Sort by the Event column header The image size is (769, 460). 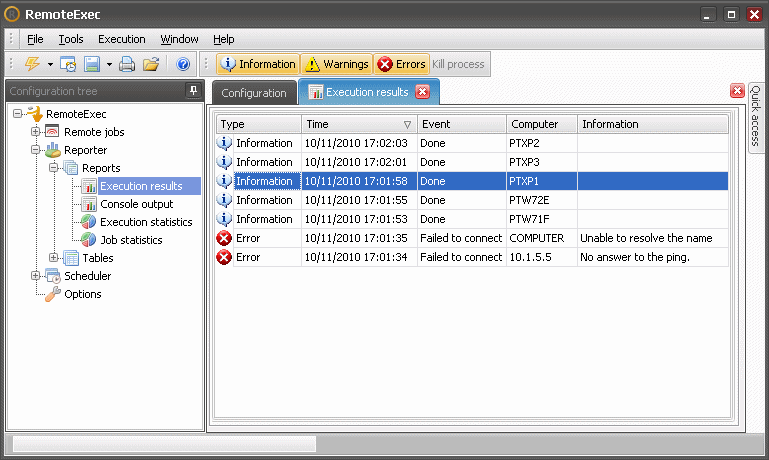461,124
